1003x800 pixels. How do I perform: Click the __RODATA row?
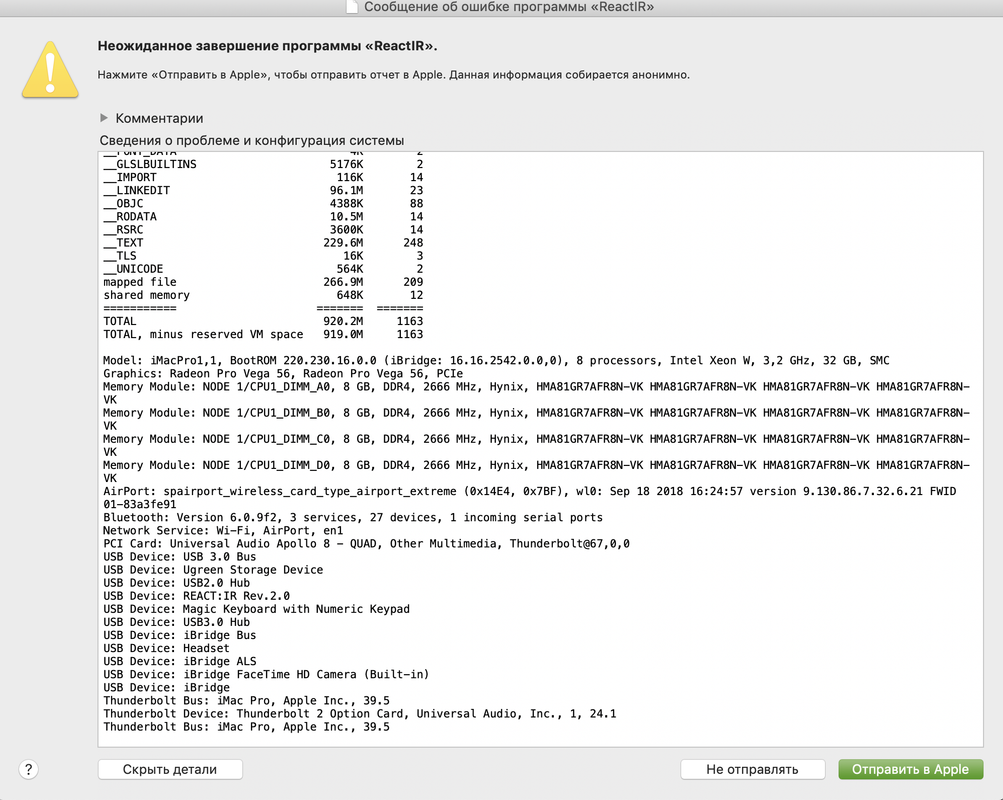[x=263, y=217]
